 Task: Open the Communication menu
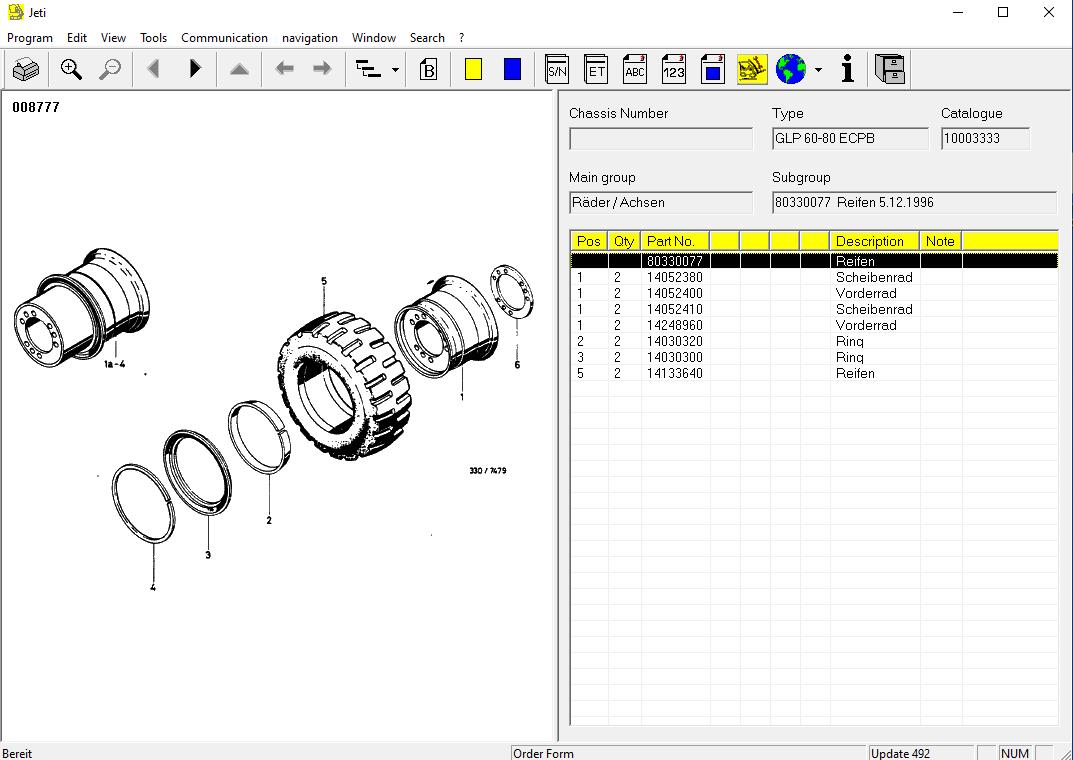[x=224, y=38]
